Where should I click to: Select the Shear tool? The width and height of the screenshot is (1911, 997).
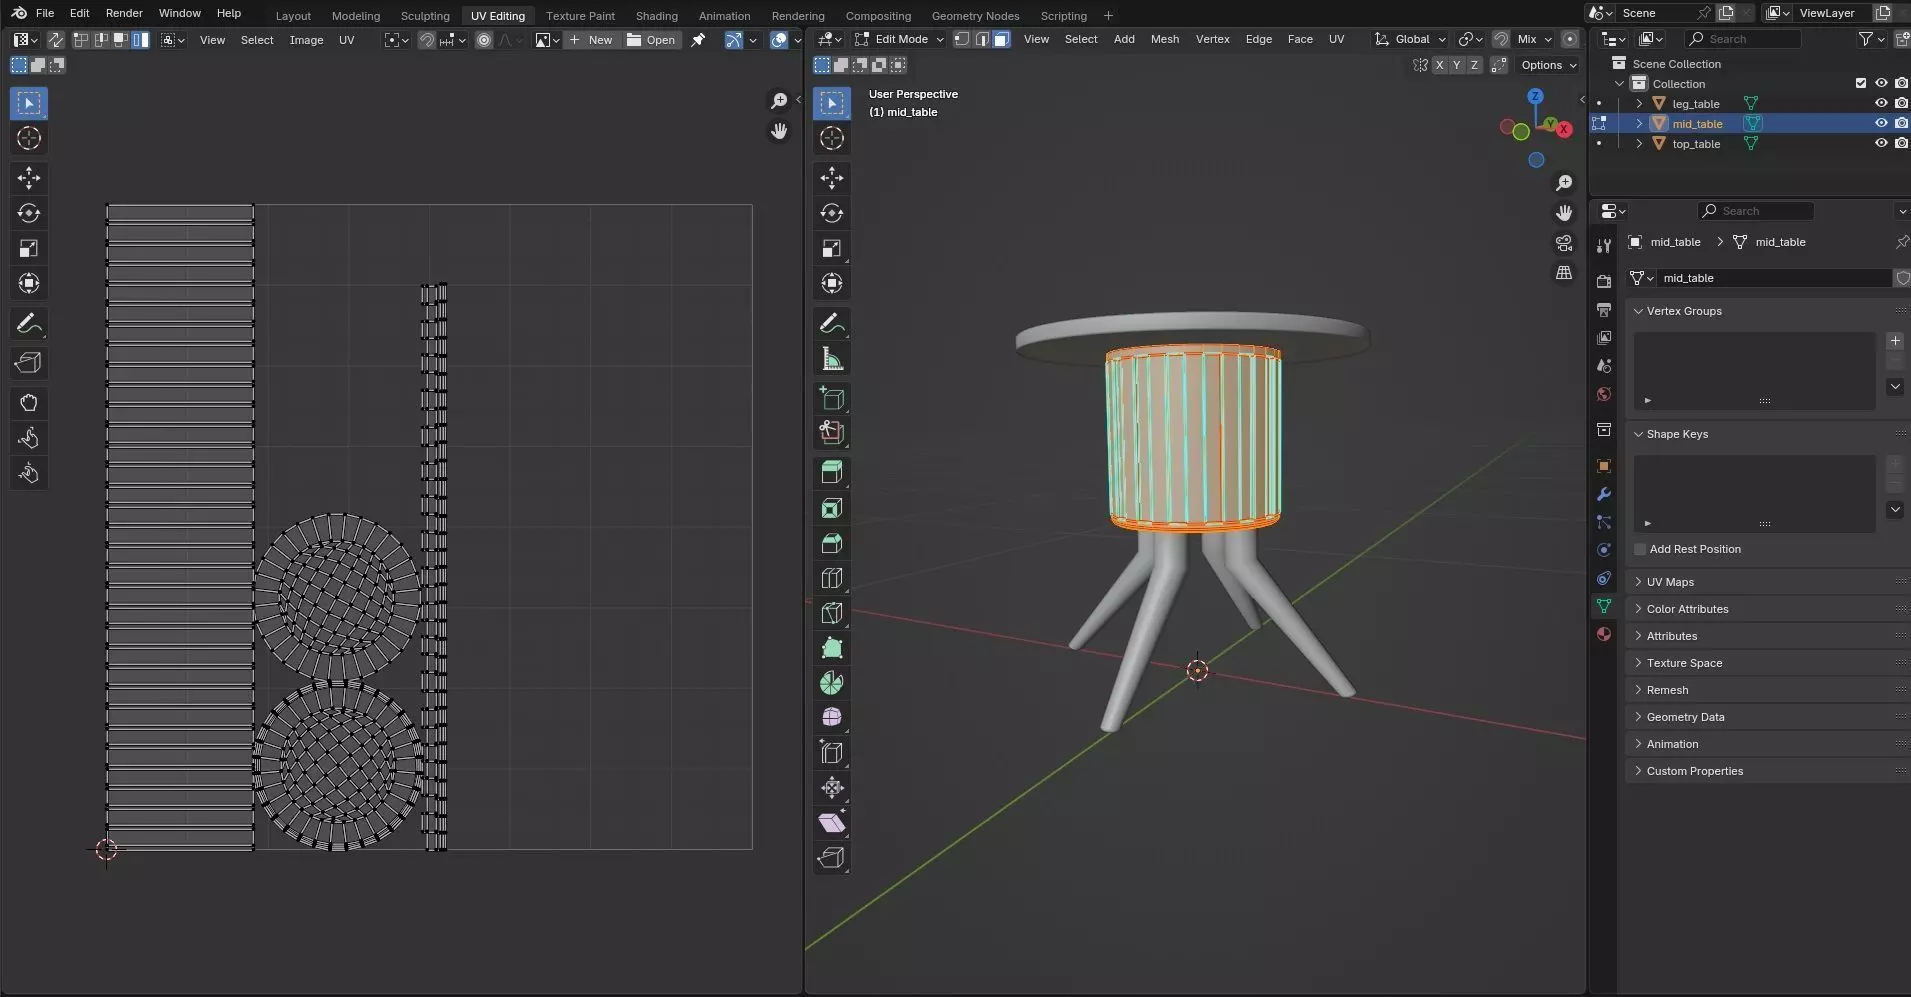click(832, 823)
